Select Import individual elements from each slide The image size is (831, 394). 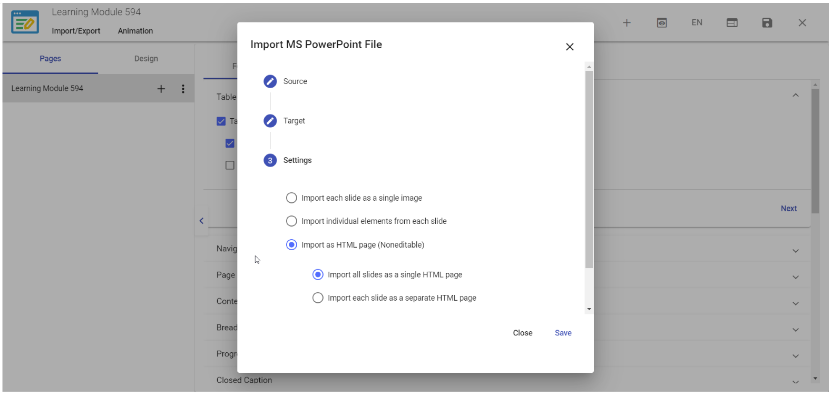point(291,221)
